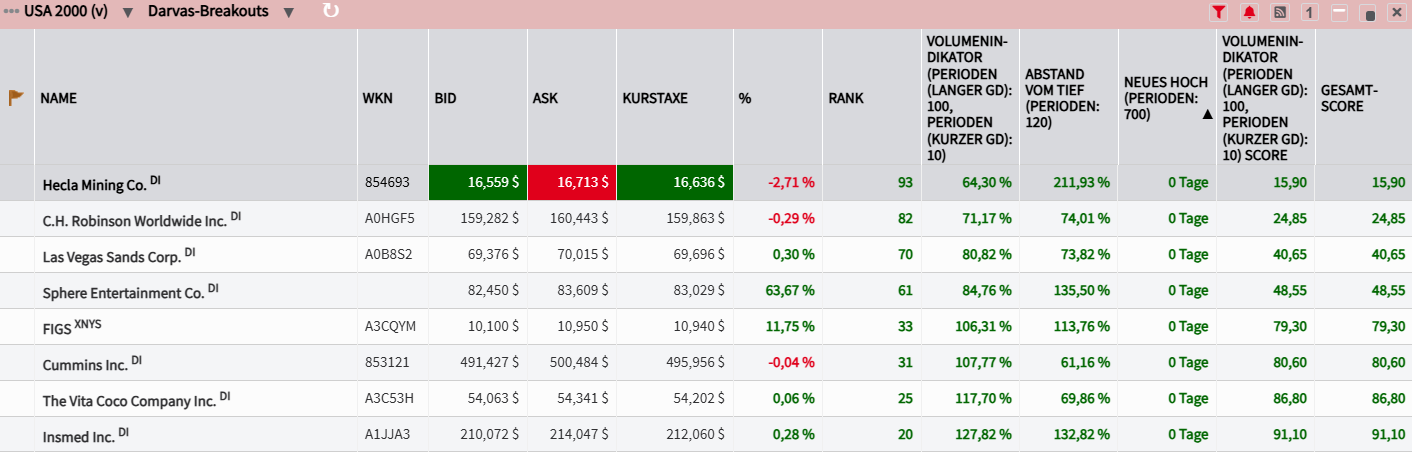Click the three-dot drag handle icon
Image resolution: width=1412 pixels, height=452 pixels.
click(12, 13)
